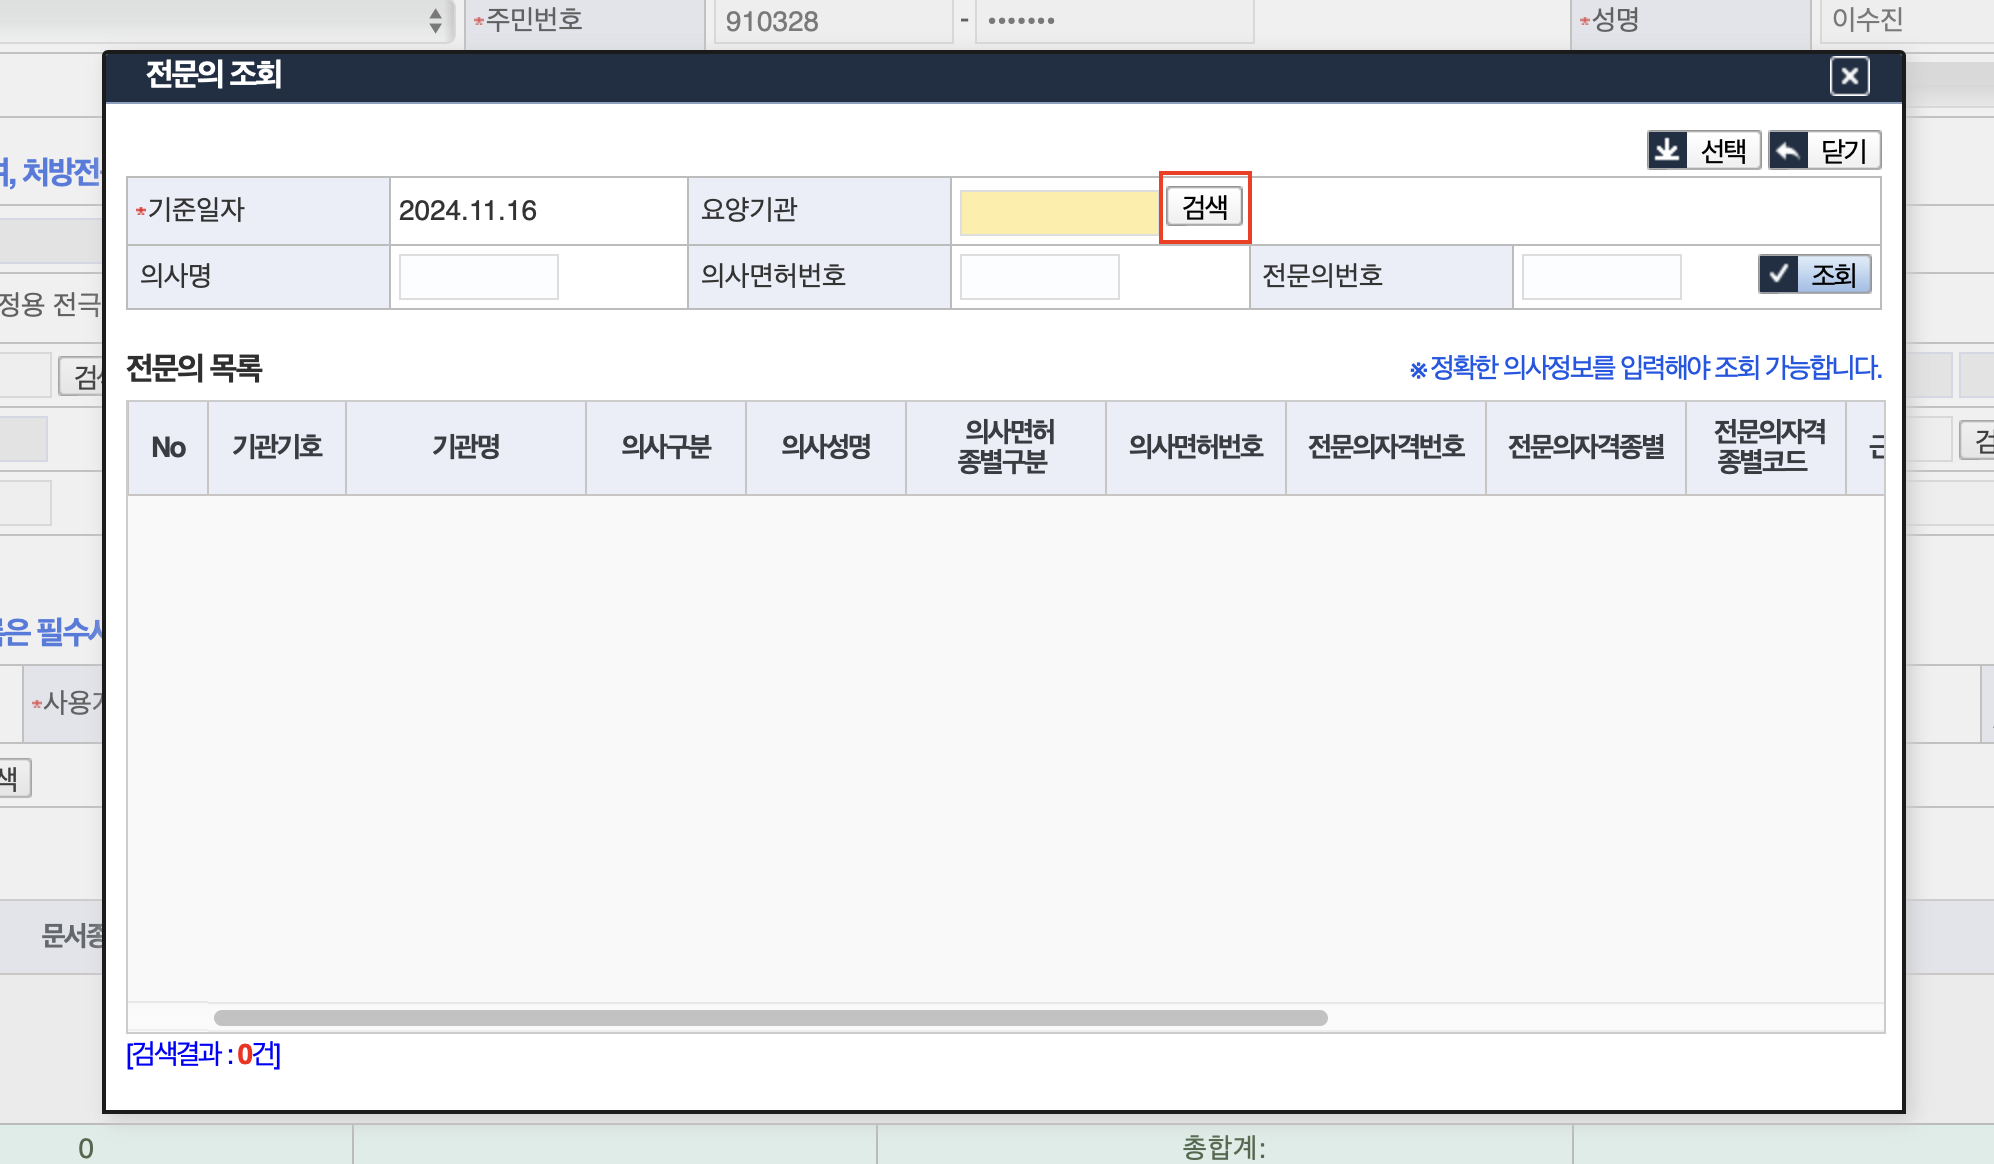Click the 전문의자격종별 column header

click(x=1586, y=447)
